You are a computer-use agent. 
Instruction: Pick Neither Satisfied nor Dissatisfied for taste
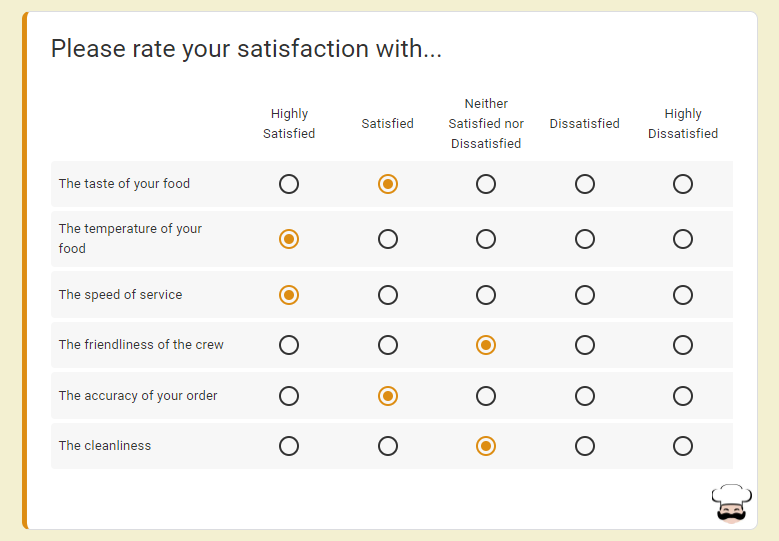click(486, 184)
